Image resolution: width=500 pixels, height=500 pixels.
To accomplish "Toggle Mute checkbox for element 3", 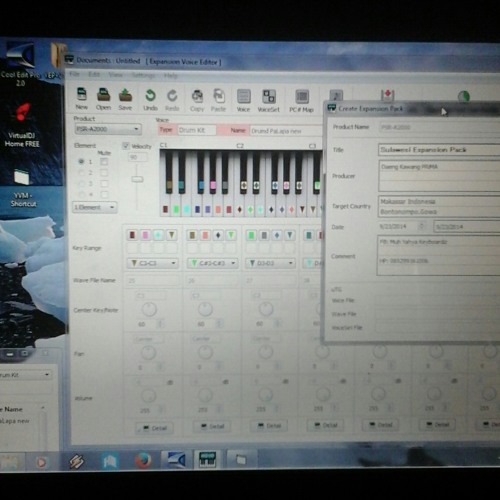I will pyautogui.click(x=104, y=184).
